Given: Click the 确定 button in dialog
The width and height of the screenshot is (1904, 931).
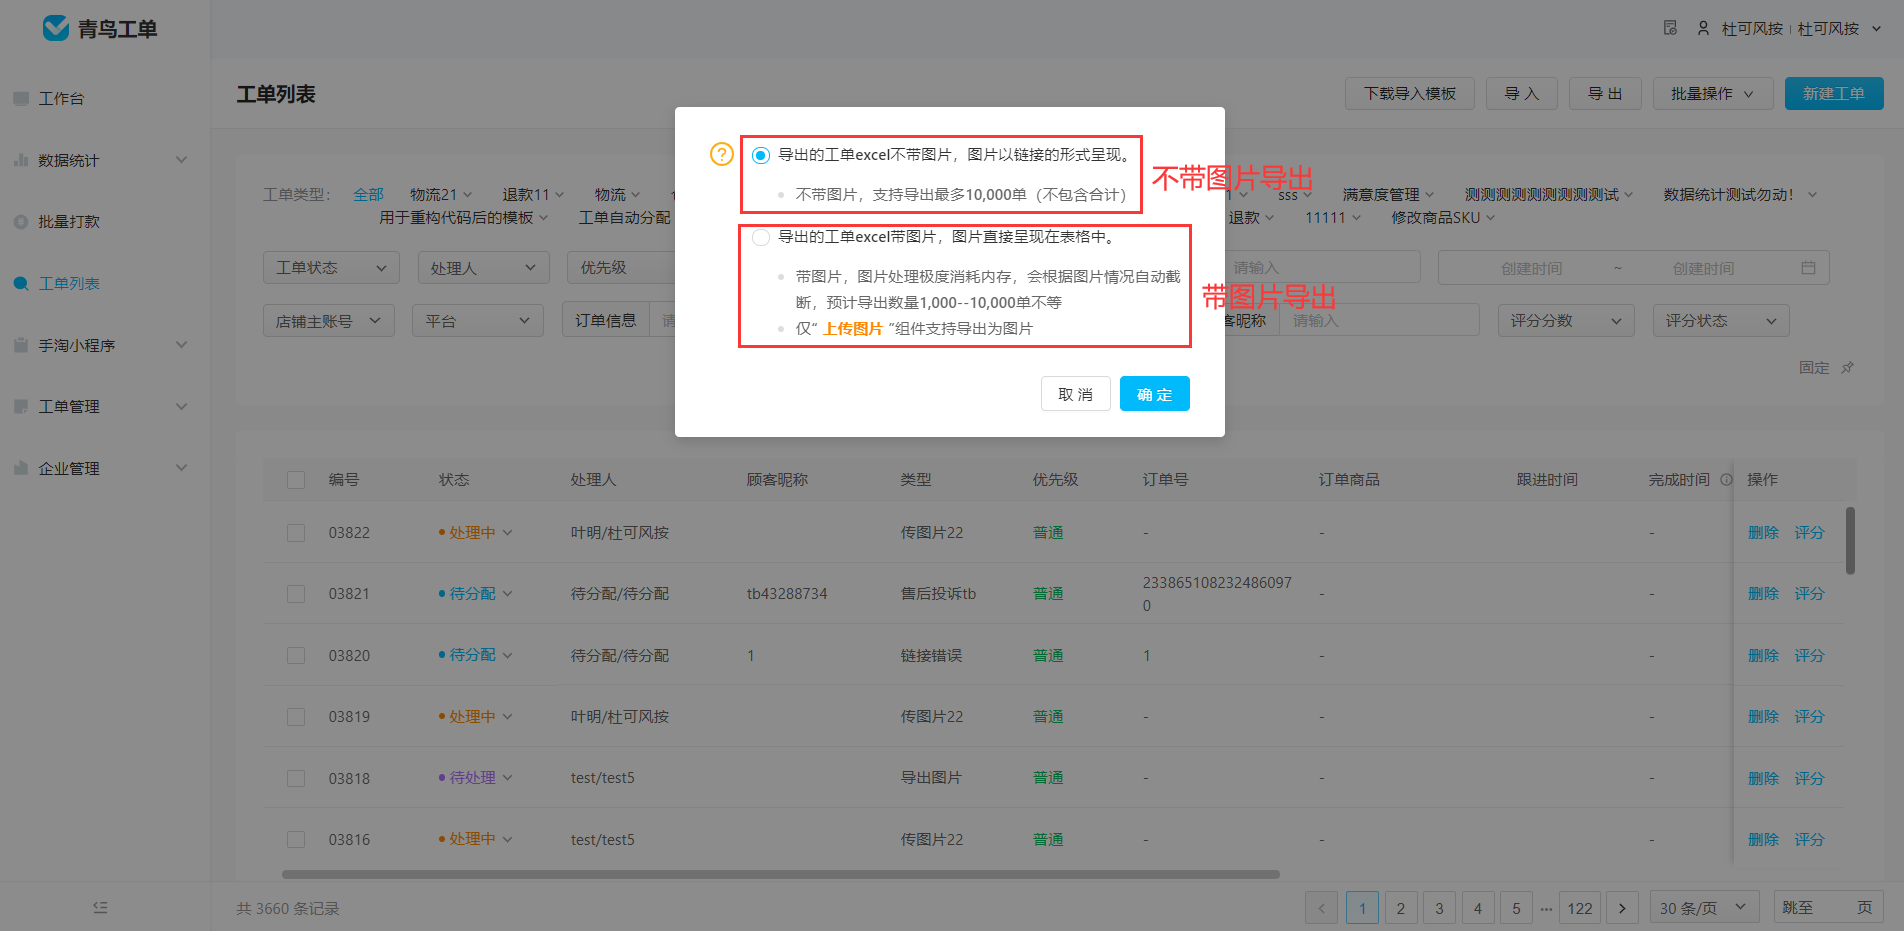Looking at the screenshot, I should 1155,394.
